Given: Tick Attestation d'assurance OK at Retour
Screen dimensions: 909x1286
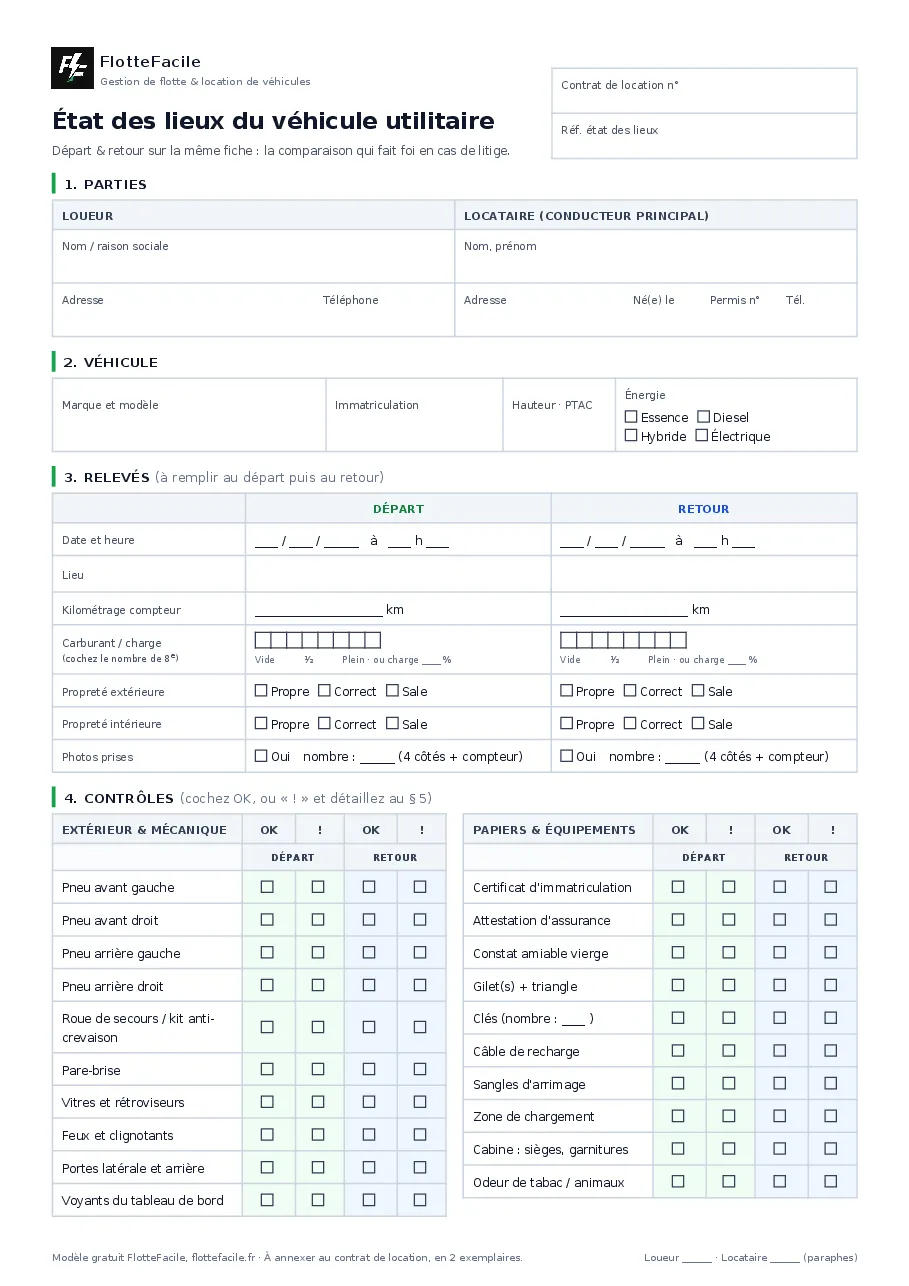Looking at the screenshot, I should coord(780,920).
